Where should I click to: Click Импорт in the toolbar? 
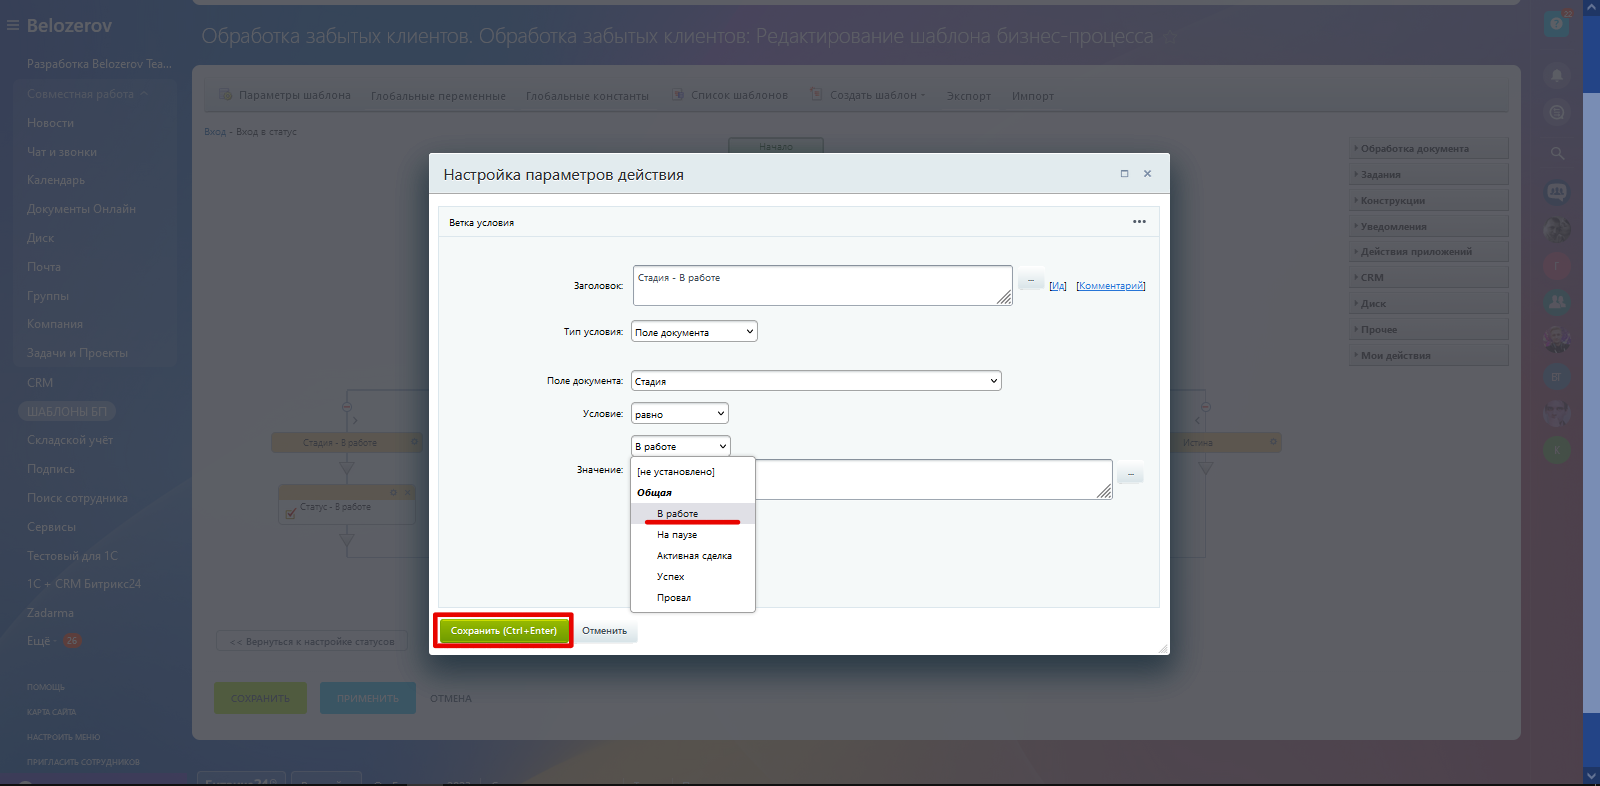coord(1033,96)
